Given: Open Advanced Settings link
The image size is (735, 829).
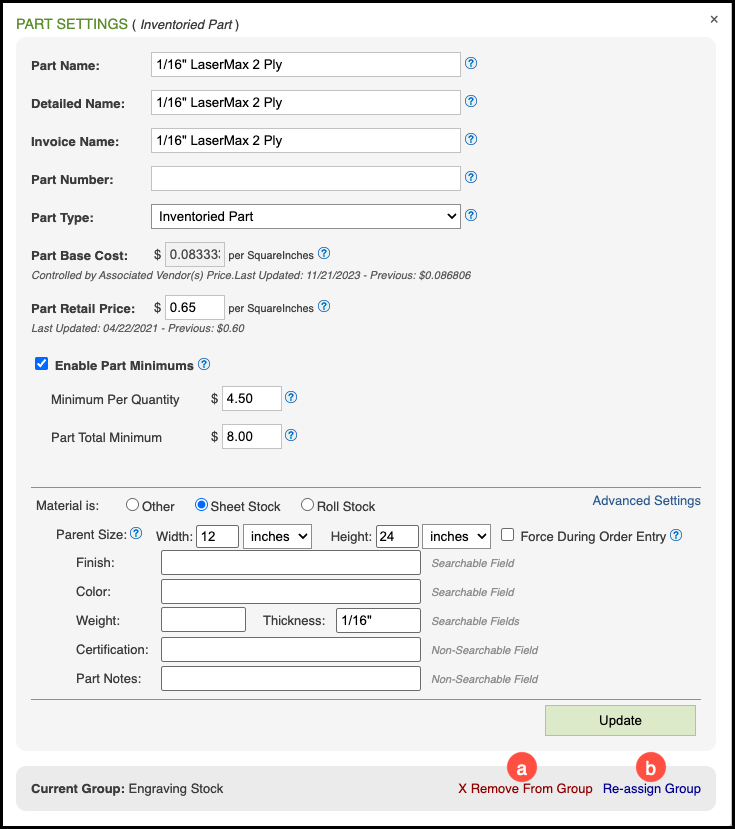Looking at the screenshot, I should (646, 501).
